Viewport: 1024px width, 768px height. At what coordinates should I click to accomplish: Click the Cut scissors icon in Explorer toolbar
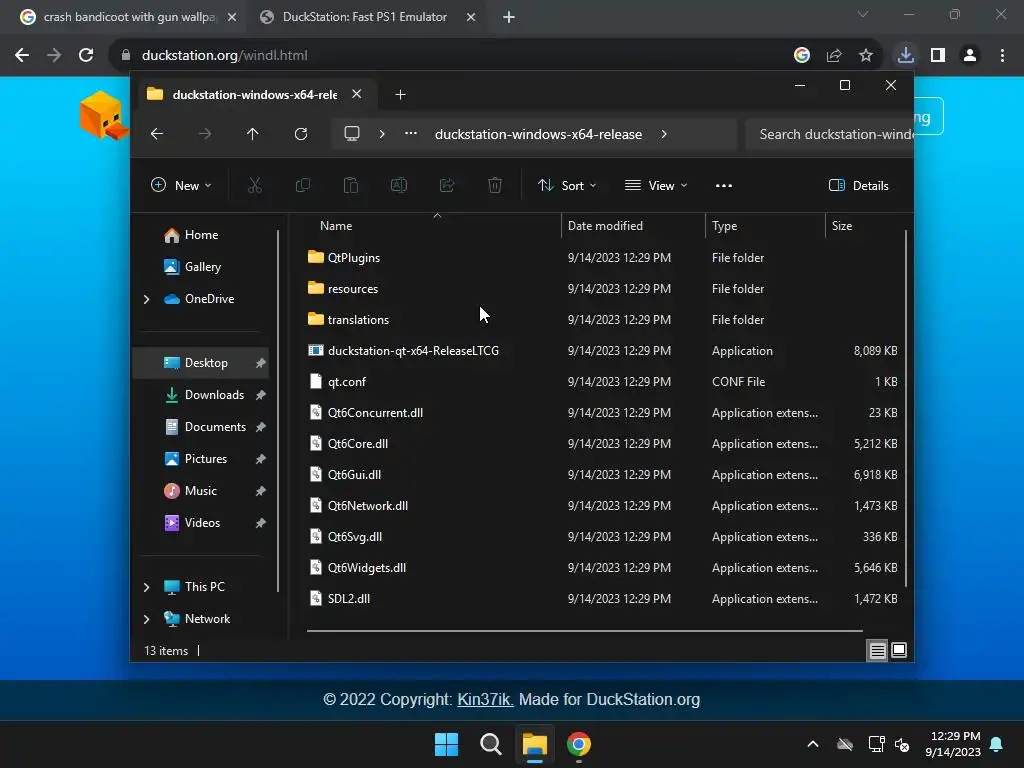(255, 185)
